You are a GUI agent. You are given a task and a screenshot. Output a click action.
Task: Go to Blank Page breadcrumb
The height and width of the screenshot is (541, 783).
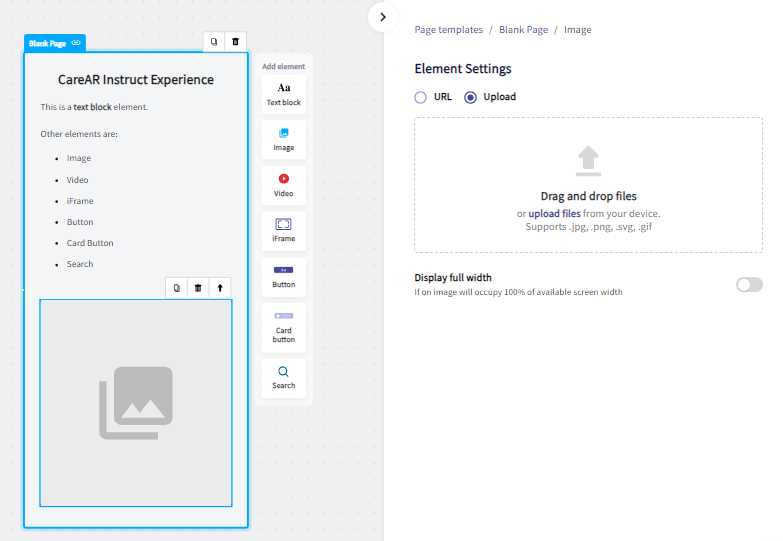(x=523, y=29)
